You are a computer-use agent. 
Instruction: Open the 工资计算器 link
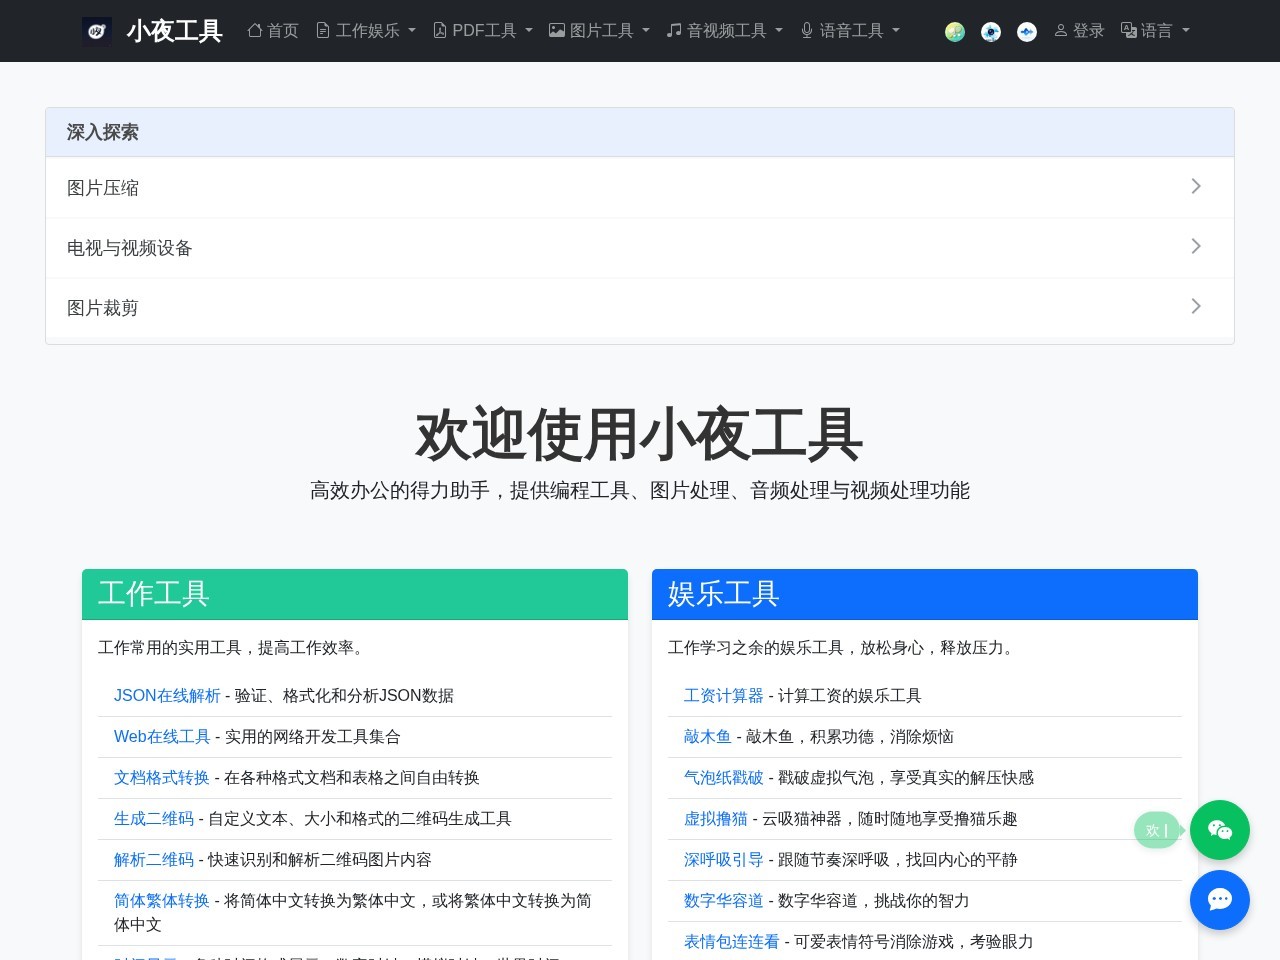coord(724,696)
